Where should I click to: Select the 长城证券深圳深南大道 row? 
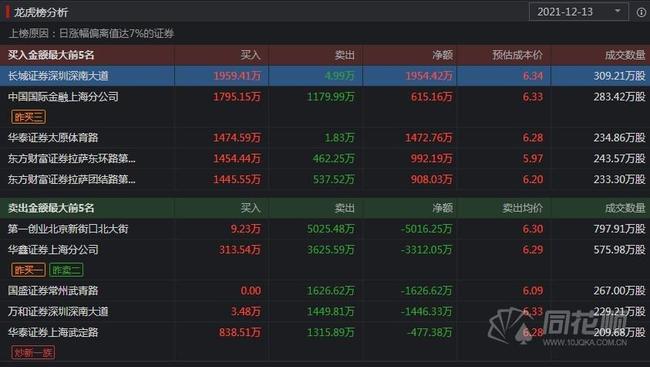[x=325, y=75]
